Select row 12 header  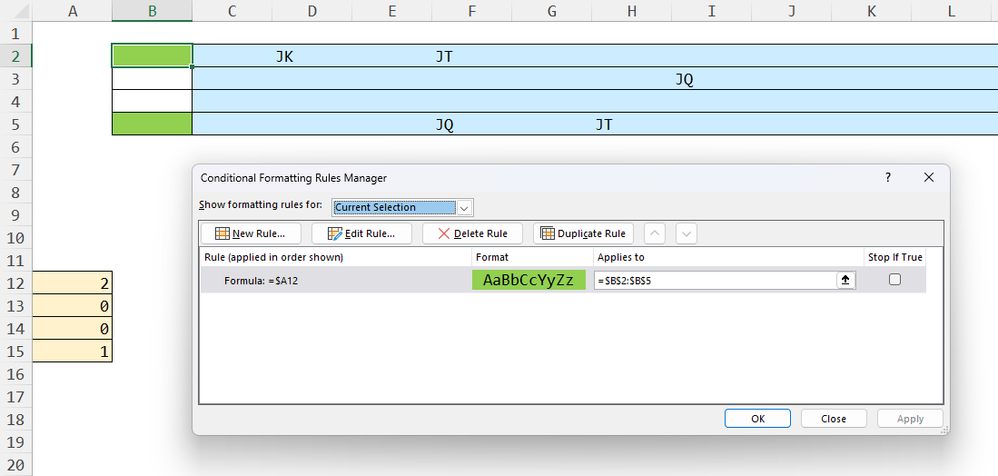click(16, 283)
